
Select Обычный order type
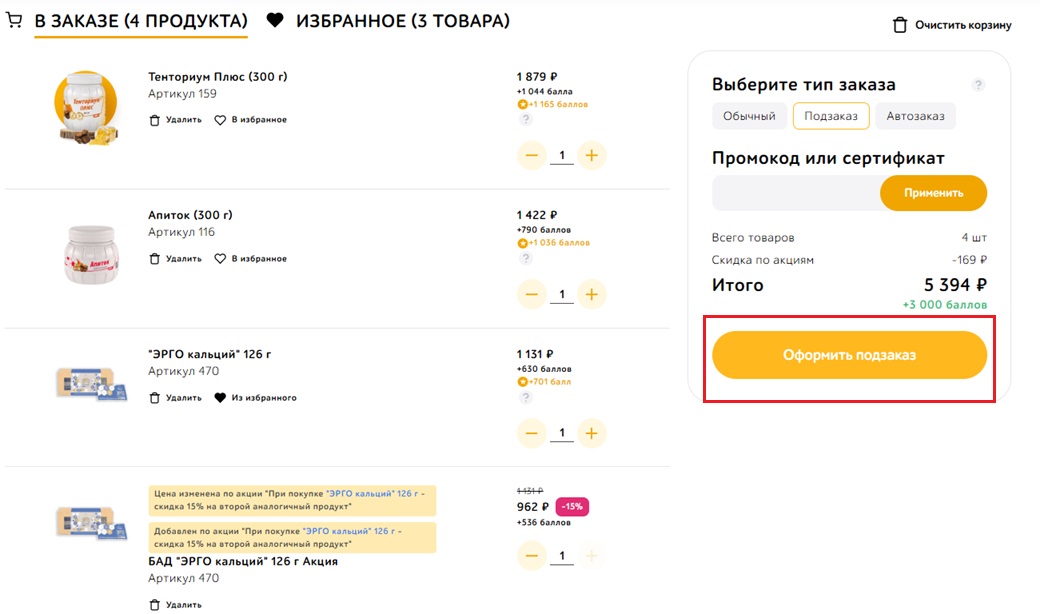pyautogui.click(x=749, y=116)
